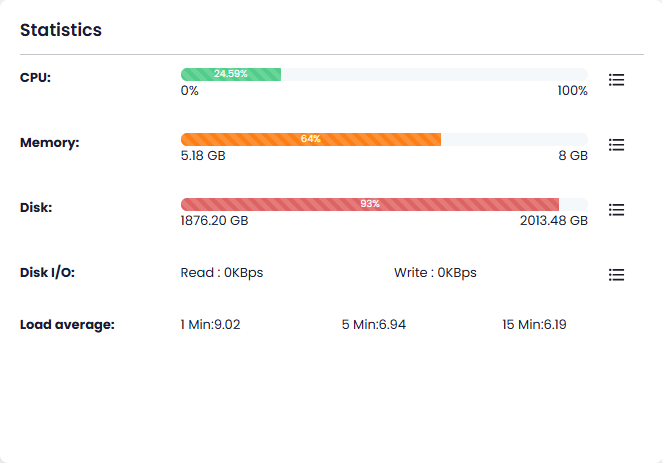Click the CPU label
662x463 pixels.
[35, 78]
